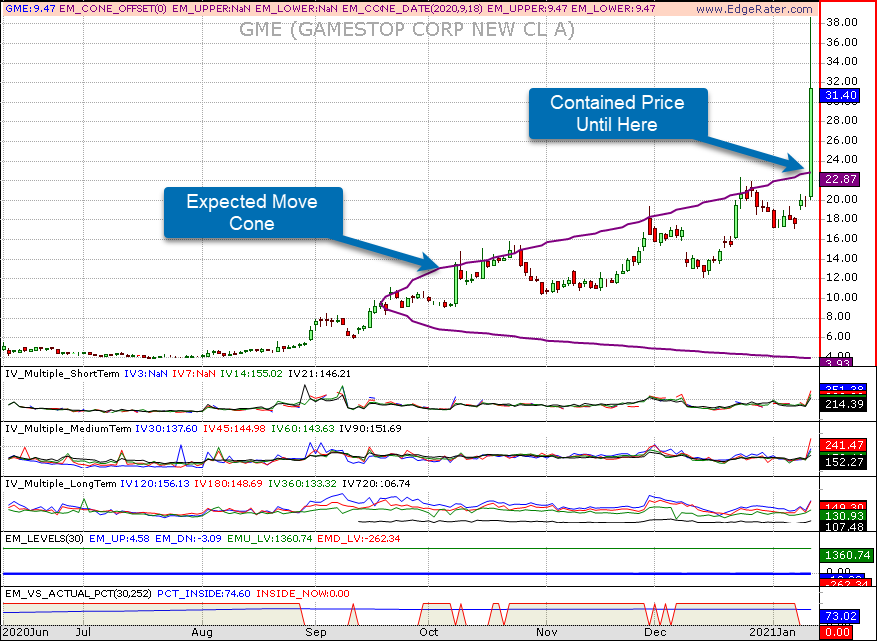Click the 14.00 price axis label
Viewport: 877px width, 641px height.
pyautogui.click(x=842, y=258)
